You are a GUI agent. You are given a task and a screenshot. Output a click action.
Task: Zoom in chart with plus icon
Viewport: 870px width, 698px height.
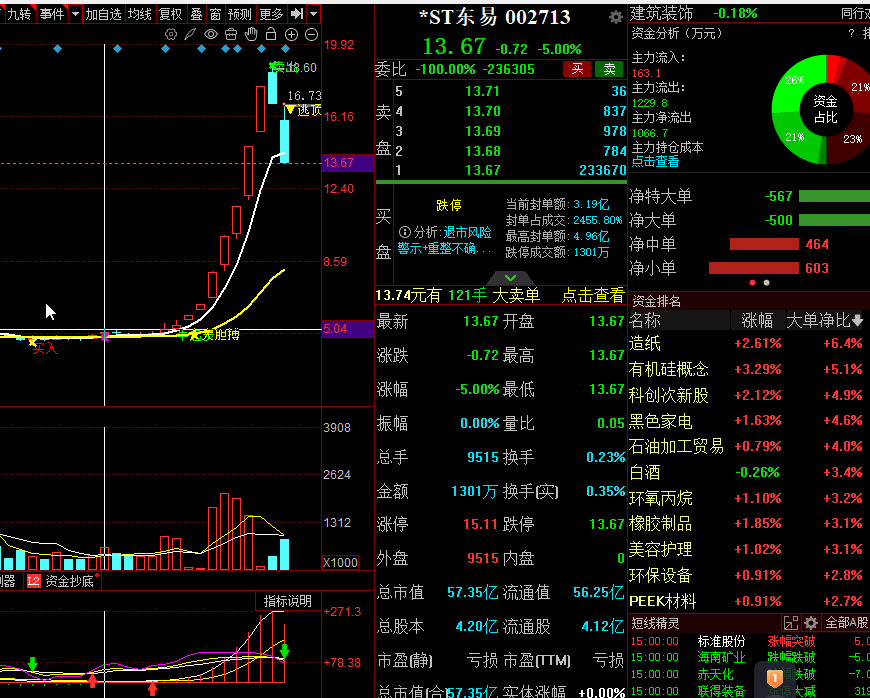291,34
